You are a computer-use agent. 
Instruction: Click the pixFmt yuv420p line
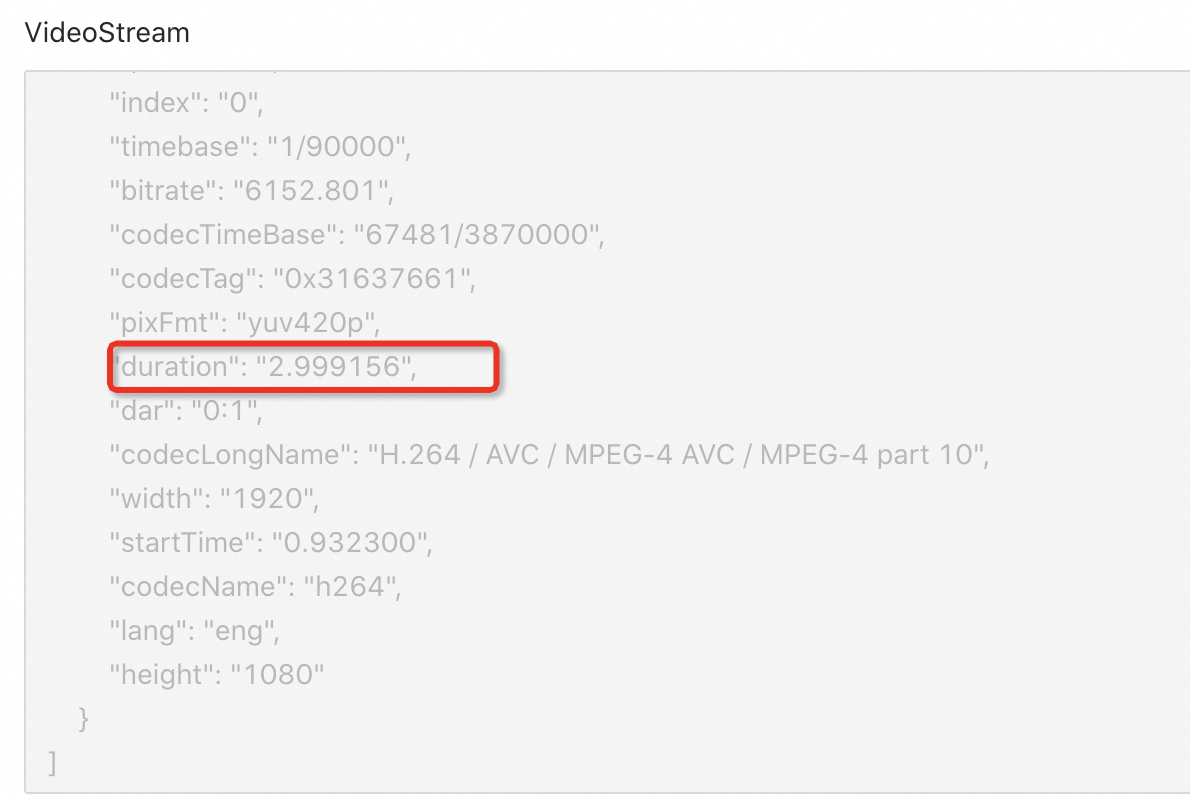244,322
